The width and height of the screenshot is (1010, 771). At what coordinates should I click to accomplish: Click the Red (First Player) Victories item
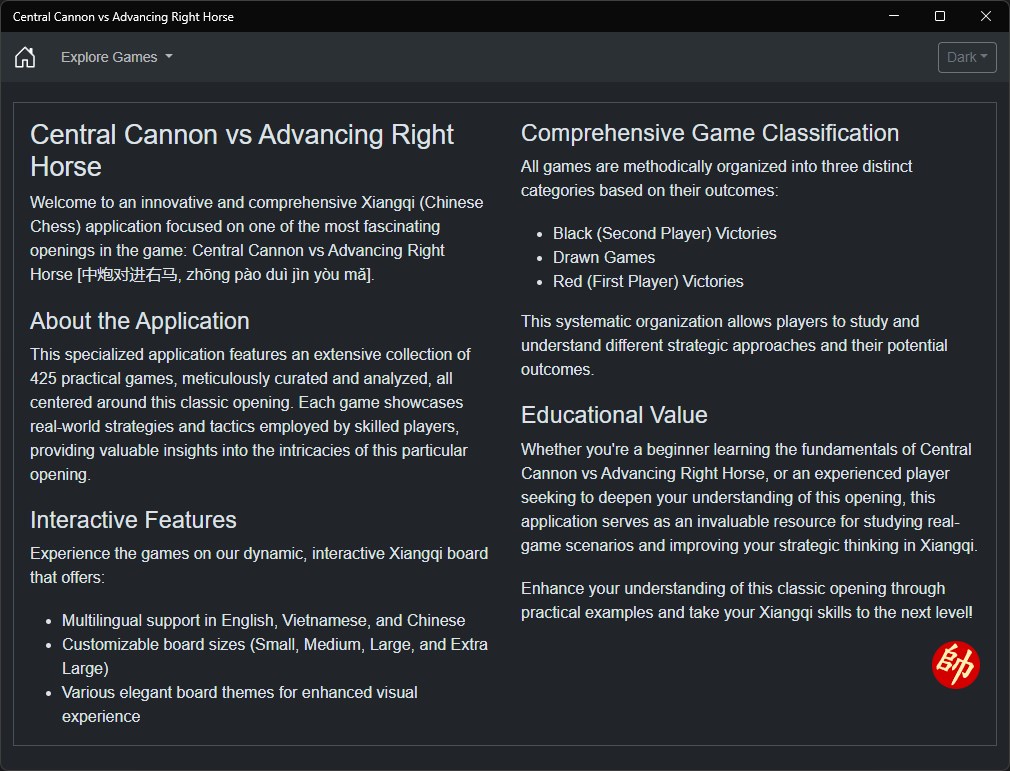coord(648,281)
